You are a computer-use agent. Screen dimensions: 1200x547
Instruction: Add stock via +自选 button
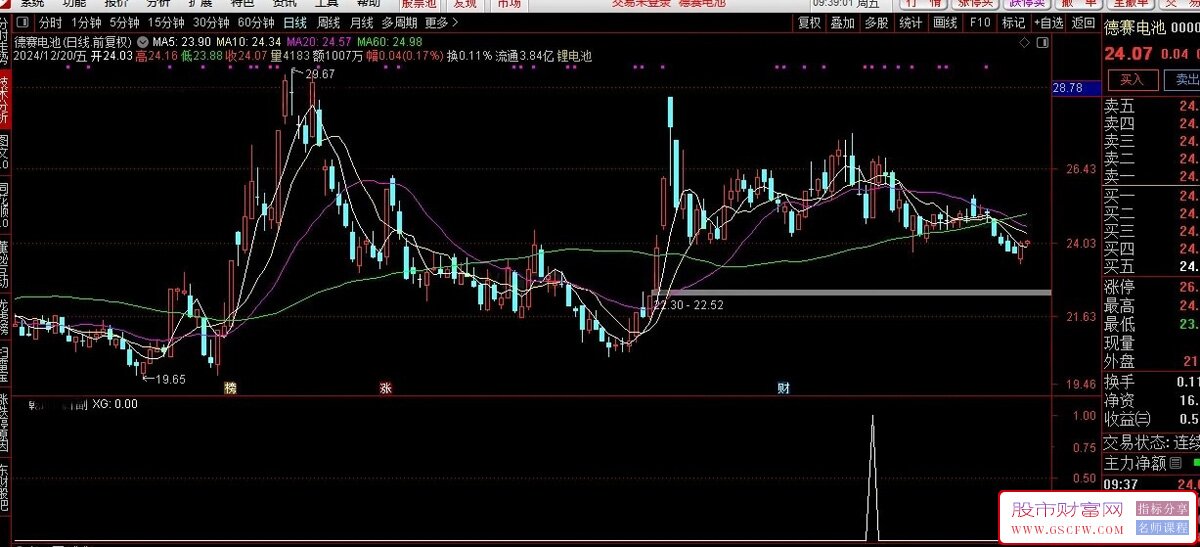tap(1047, 23)
